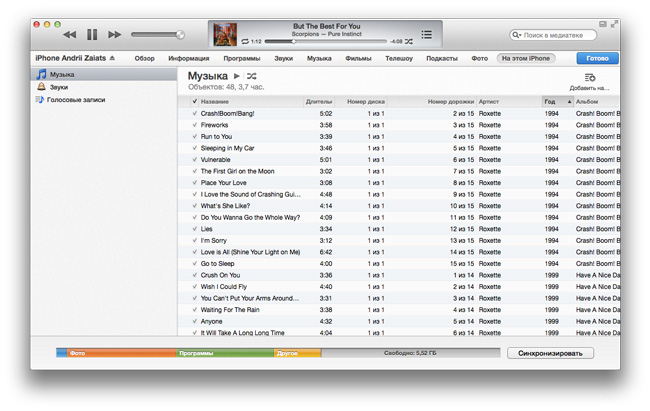
Task: Open the Информация tab
Action: click(x=189, y=58)
